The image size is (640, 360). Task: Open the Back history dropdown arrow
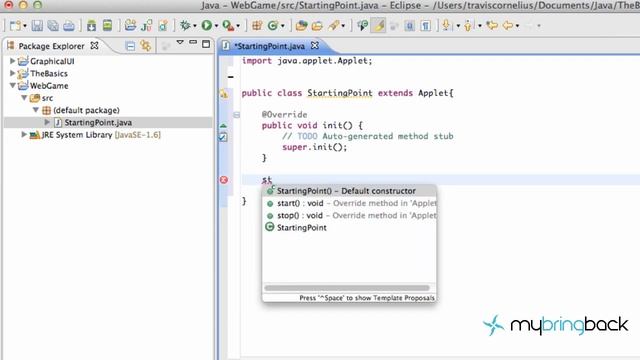tap(518, 26)
